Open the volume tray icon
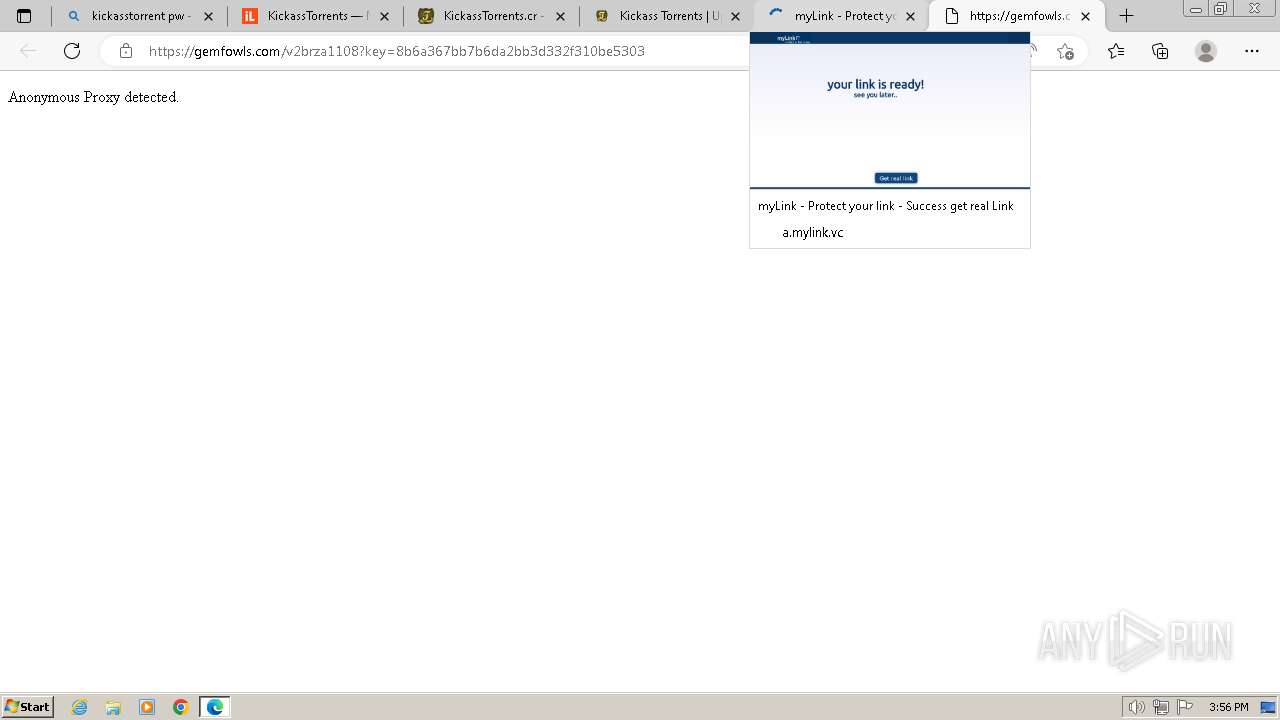This screenshot has width=1280, height=720. point(1137,707)
